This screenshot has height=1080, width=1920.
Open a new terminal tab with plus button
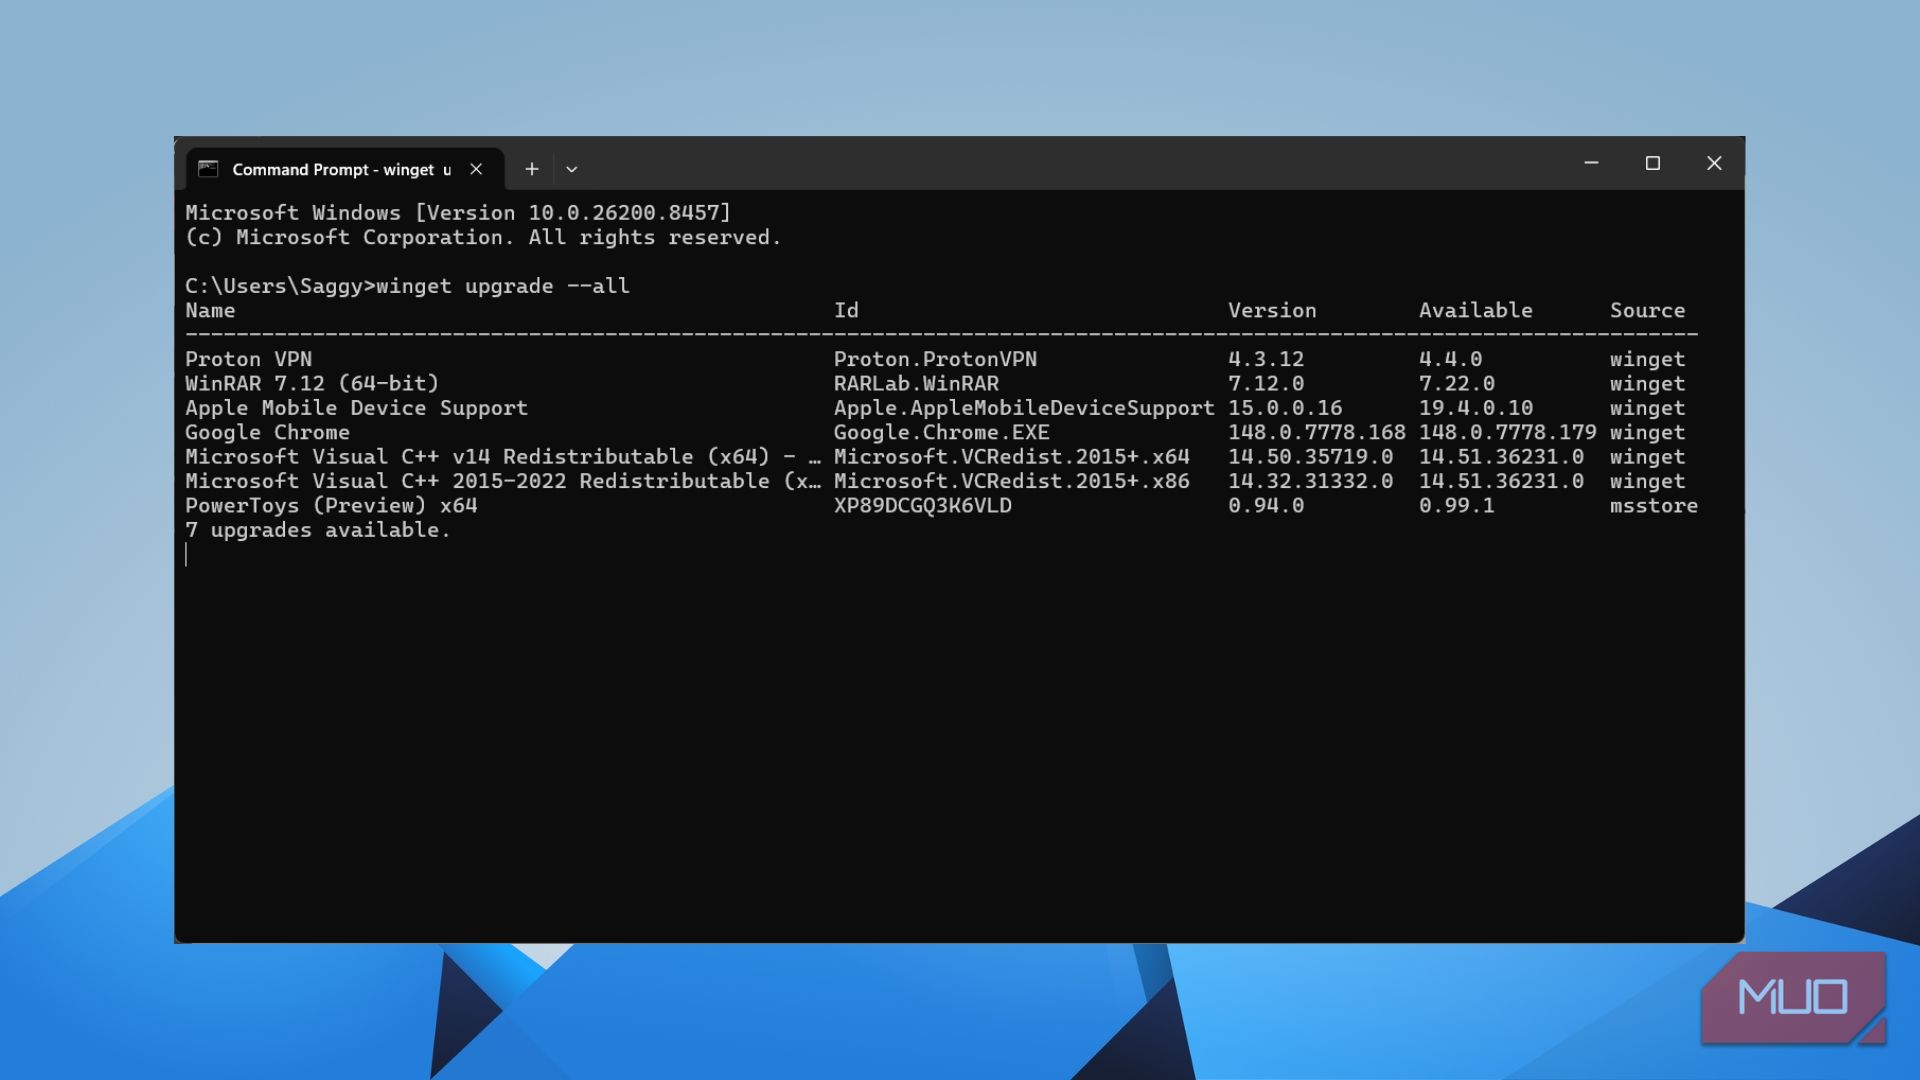click(532, 169)
